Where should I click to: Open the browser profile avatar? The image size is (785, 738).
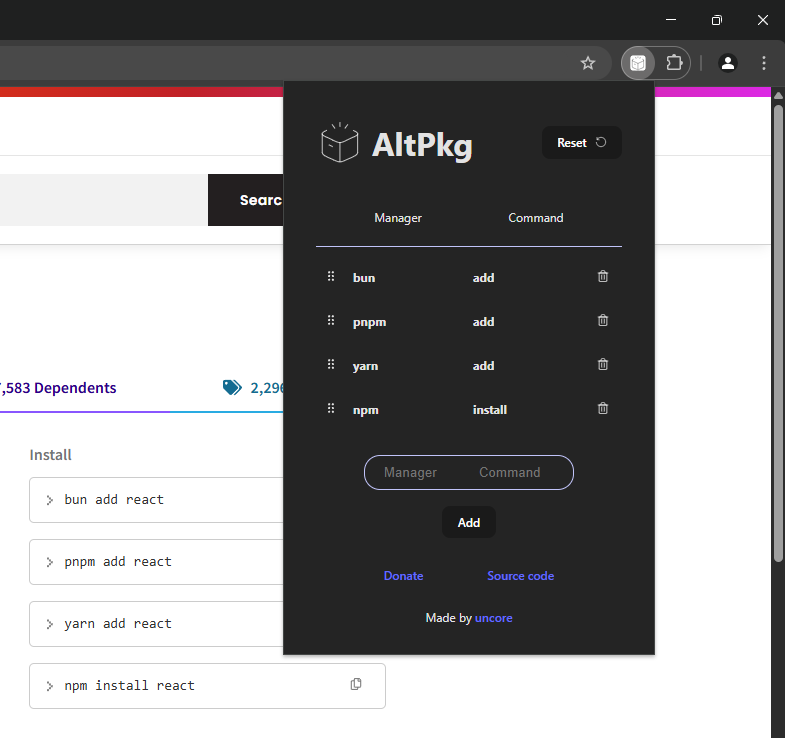pos(727,63)
